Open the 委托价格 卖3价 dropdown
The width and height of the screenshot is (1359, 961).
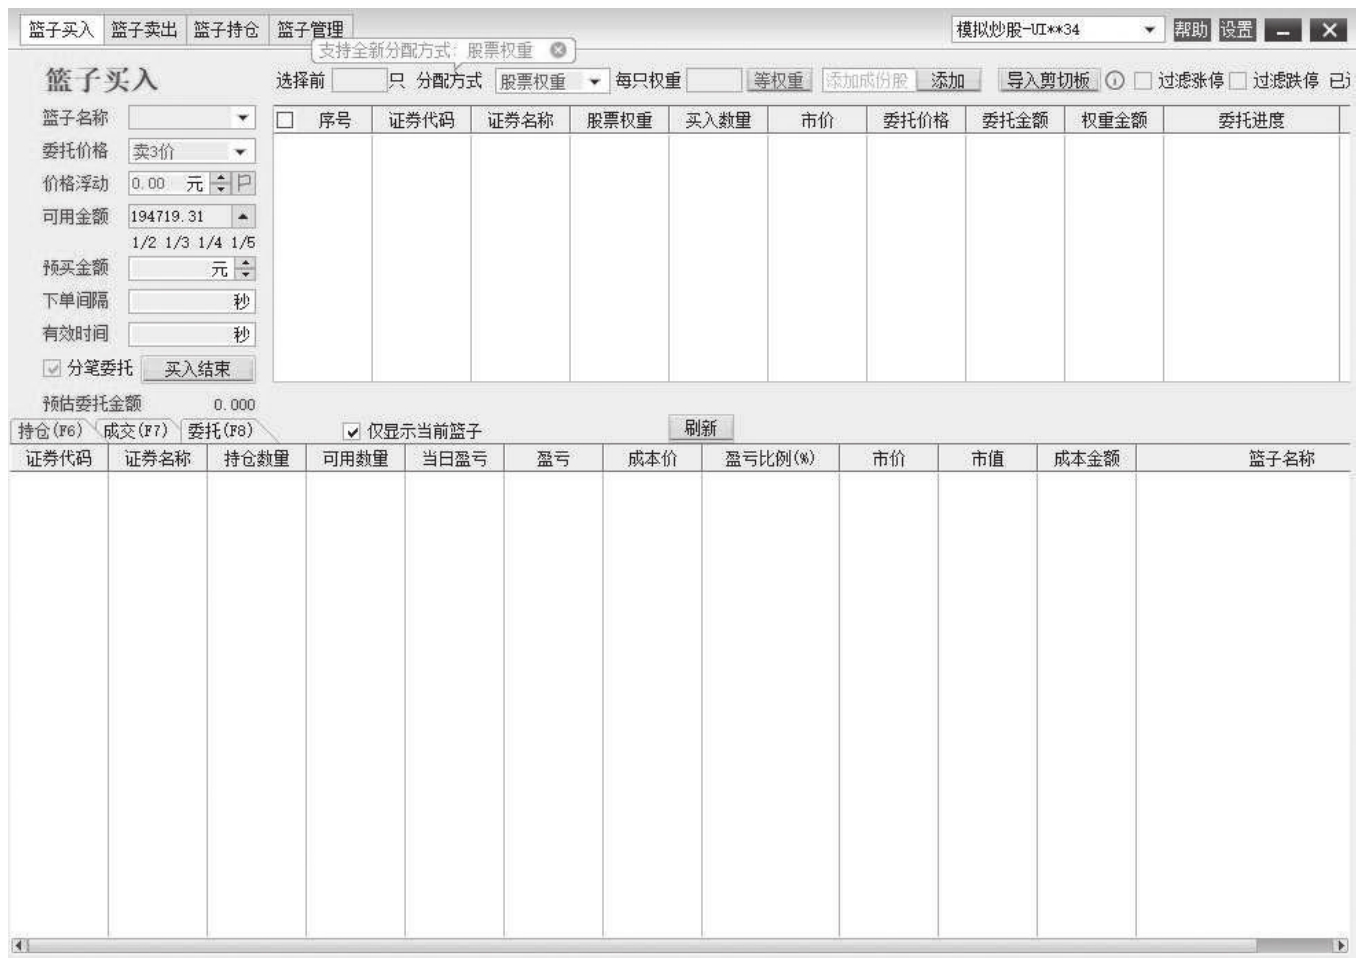point(241,151)
